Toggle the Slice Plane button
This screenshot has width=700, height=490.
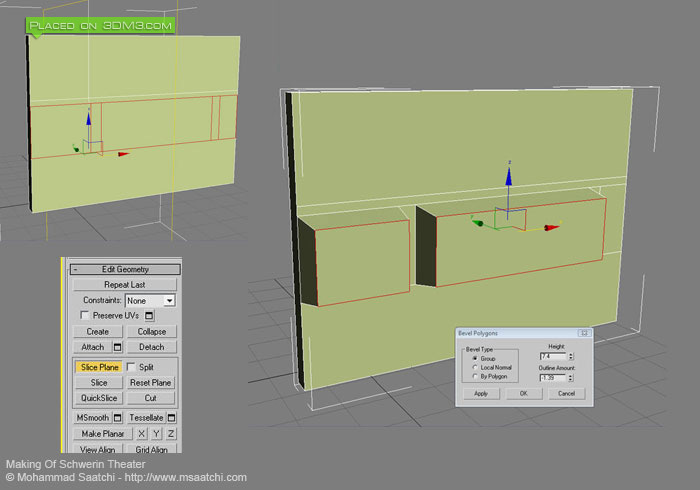[99, 367]
